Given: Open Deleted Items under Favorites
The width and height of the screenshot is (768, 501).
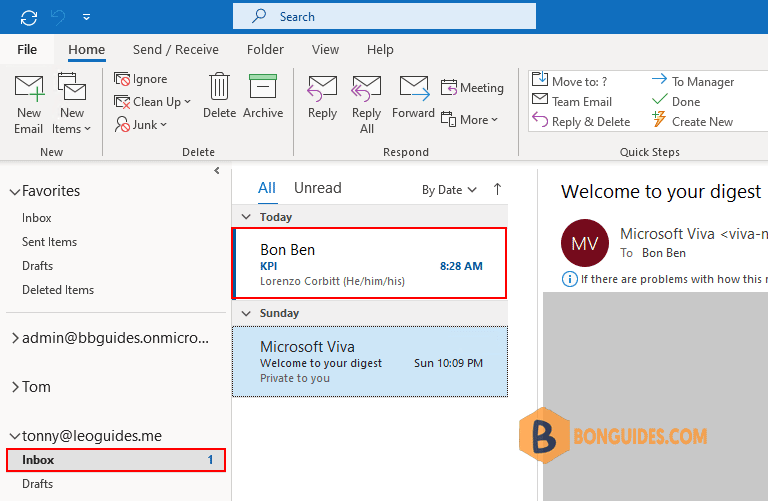Looking at the screenshot, I should pos(58,290).
